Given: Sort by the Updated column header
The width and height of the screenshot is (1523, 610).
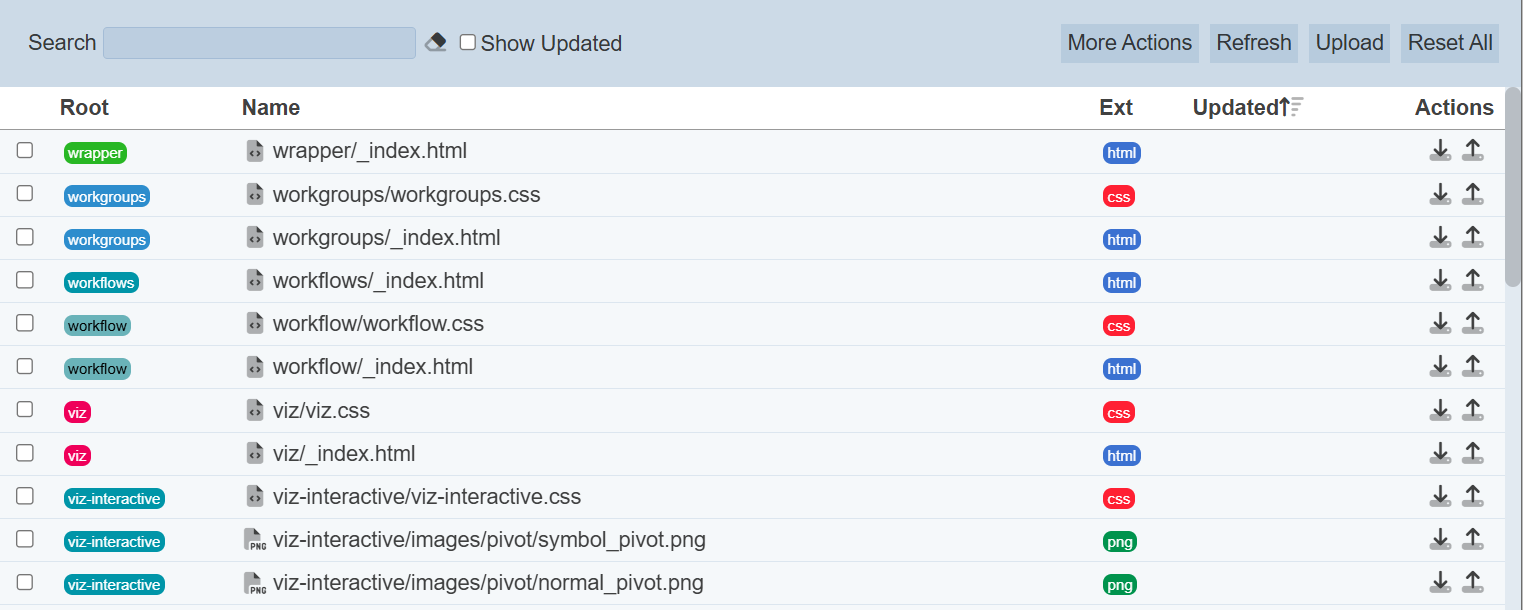Looking at the screenshot, I should [1236, 107].
